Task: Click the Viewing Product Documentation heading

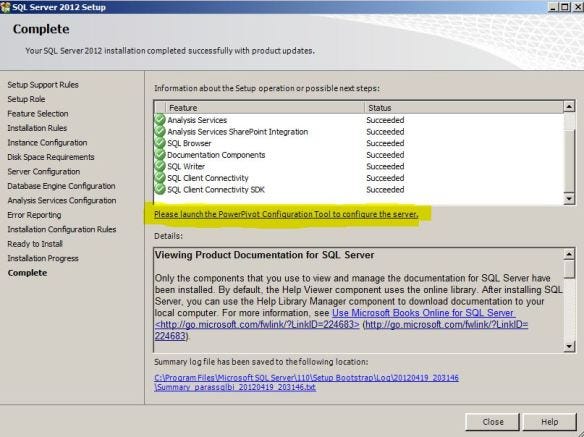Action: [264, 255]
